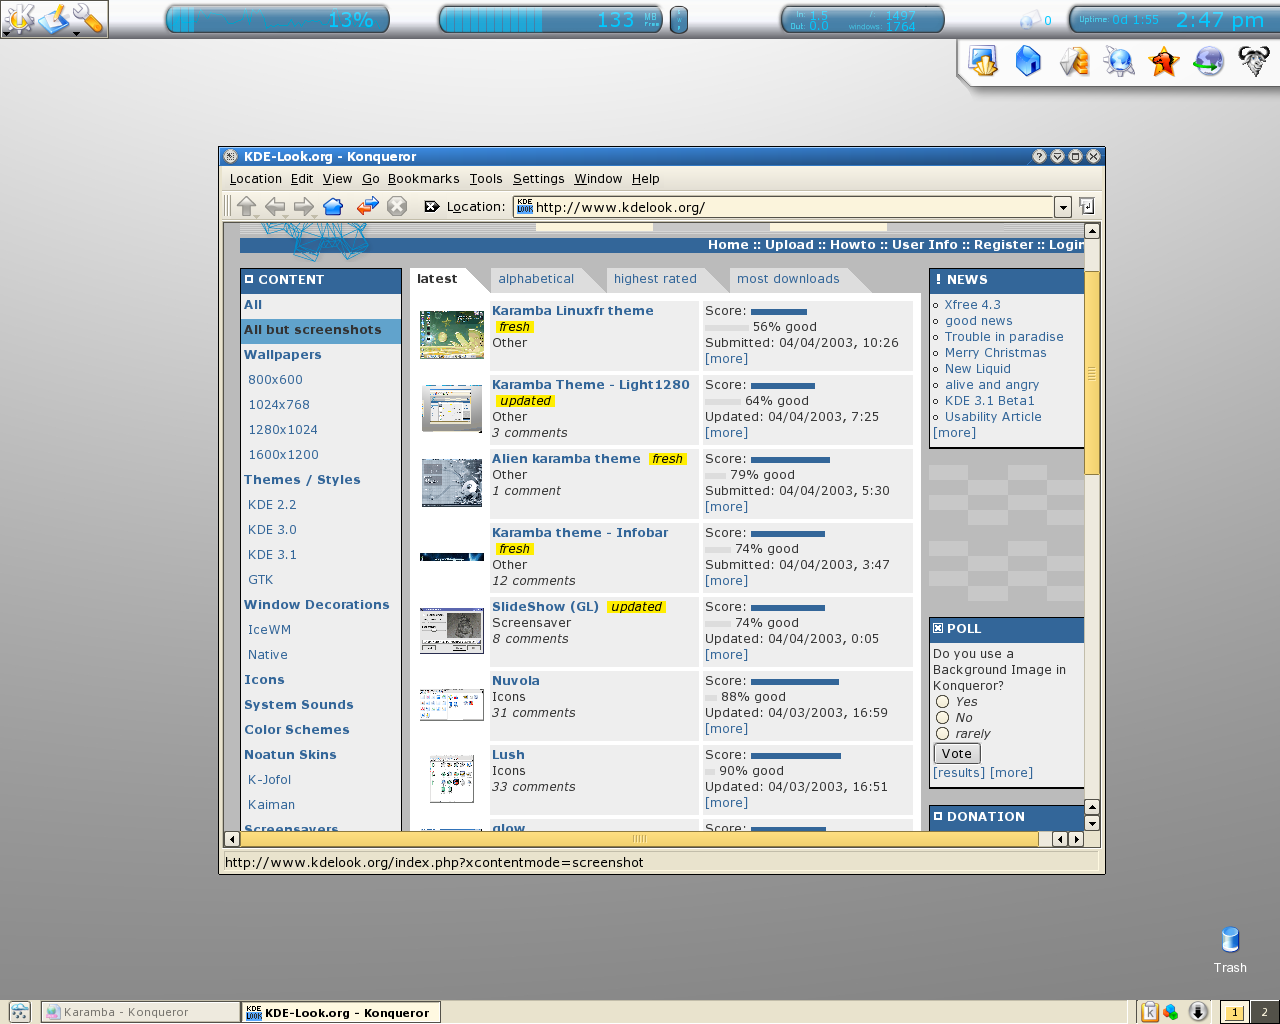Switch to virtual desktop 1
The height and width of the screenshot is (1024, 1280).
[x=1235, y=1012]
